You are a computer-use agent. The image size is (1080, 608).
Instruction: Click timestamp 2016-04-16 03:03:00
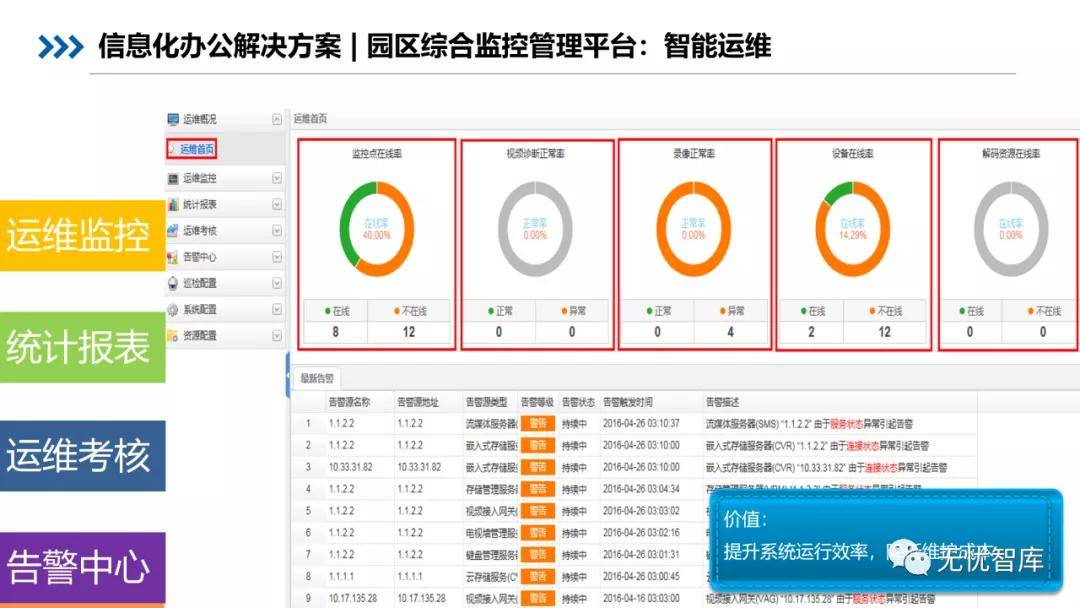point(641,599)
